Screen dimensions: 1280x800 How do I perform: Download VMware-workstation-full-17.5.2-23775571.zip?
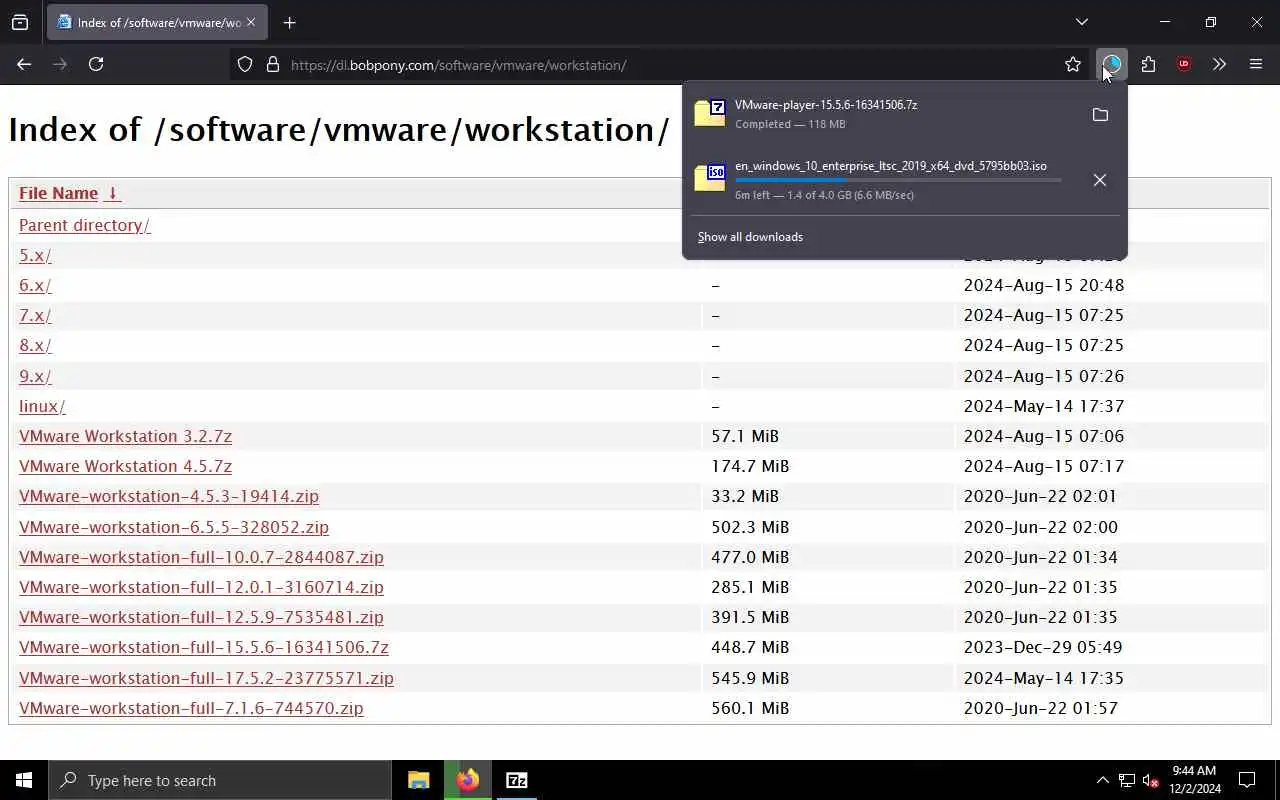(206, 678)
